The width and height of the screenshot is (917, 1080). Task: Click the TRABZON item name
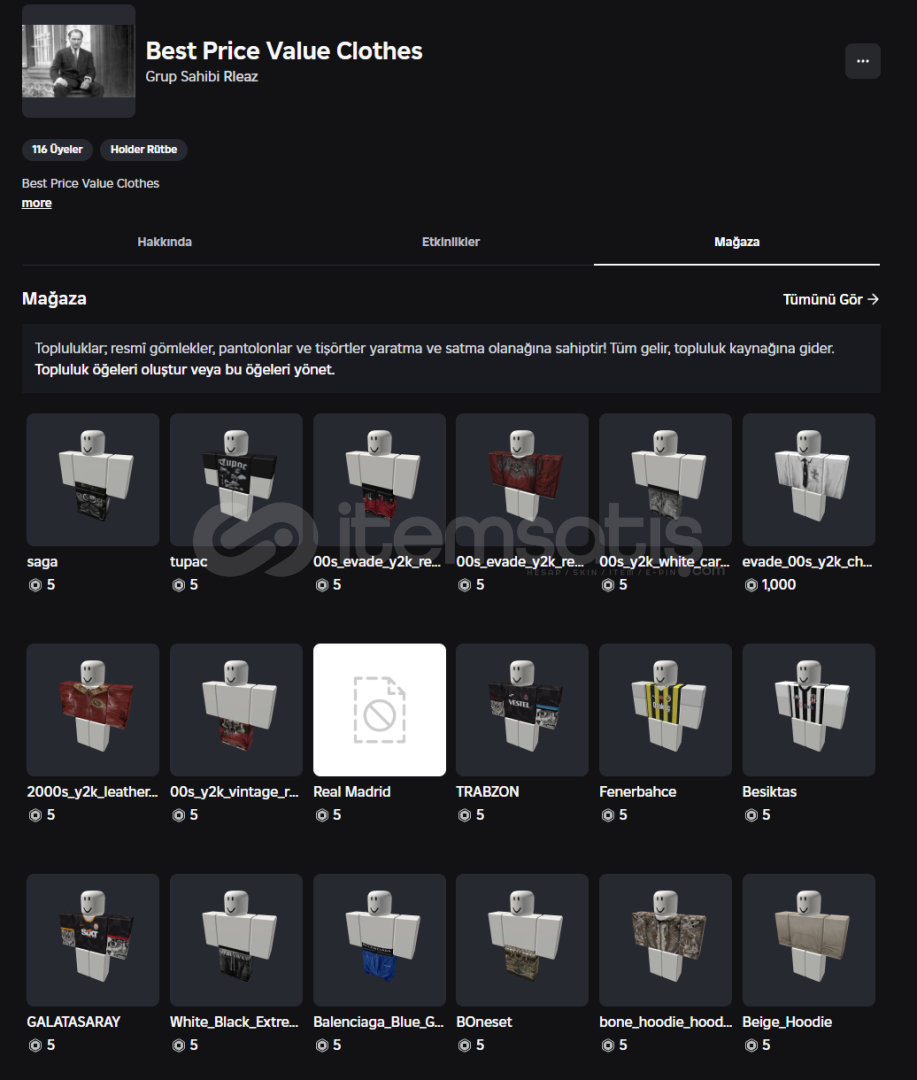(488, 792)
